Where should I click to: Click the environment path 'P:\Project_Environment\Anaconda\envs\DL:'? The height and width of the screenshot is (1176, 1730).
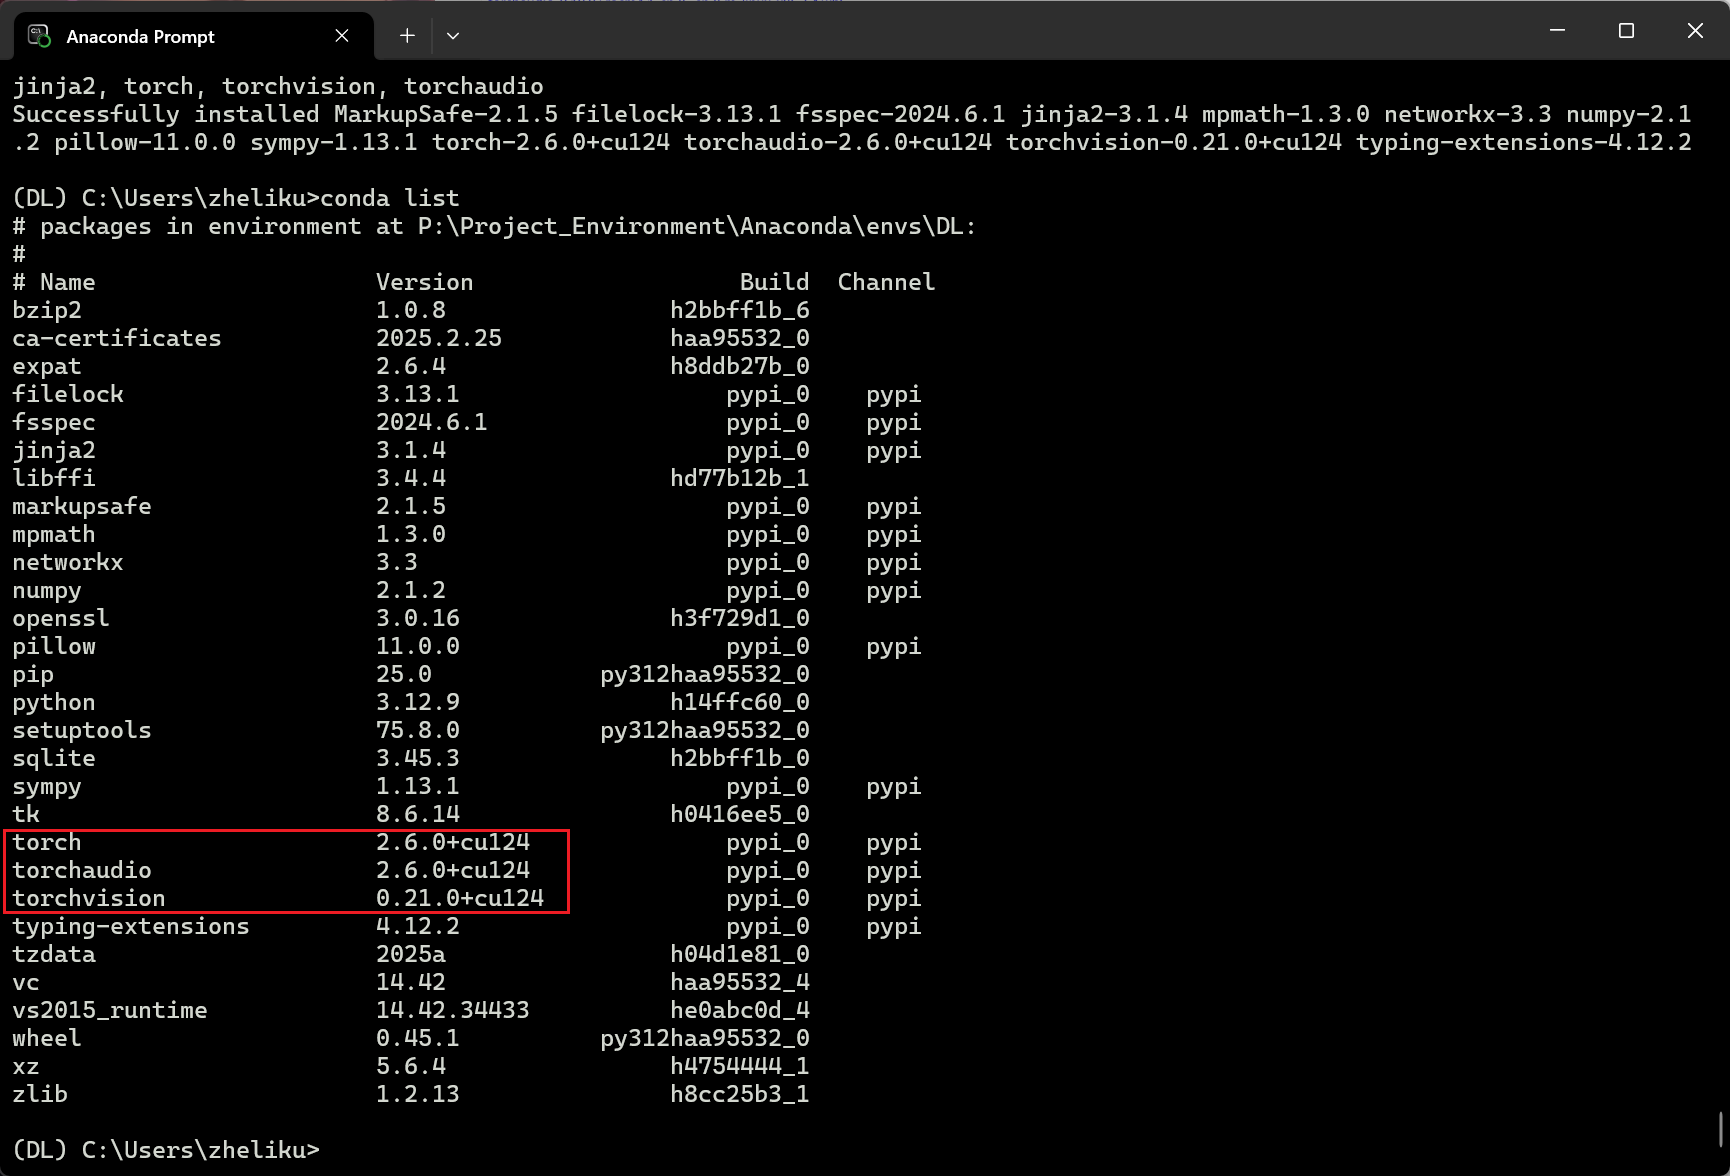tap(697, 227)
